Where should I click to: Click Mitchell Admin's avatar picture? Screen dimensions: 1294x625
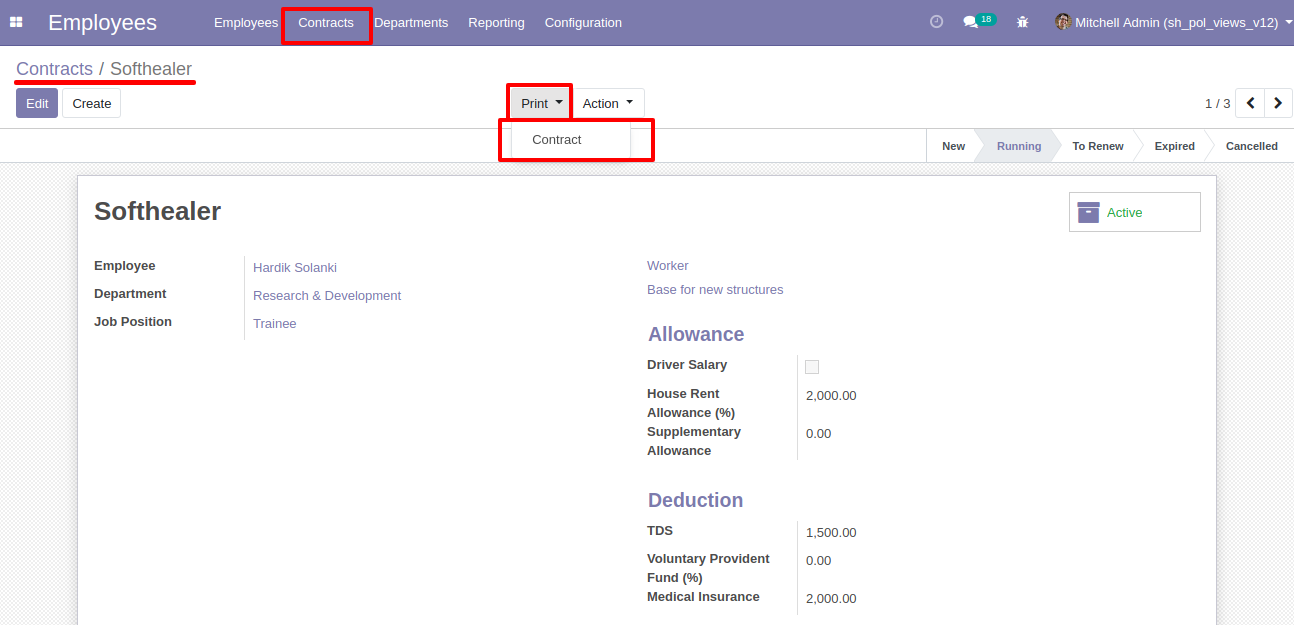pos(1063,22)
